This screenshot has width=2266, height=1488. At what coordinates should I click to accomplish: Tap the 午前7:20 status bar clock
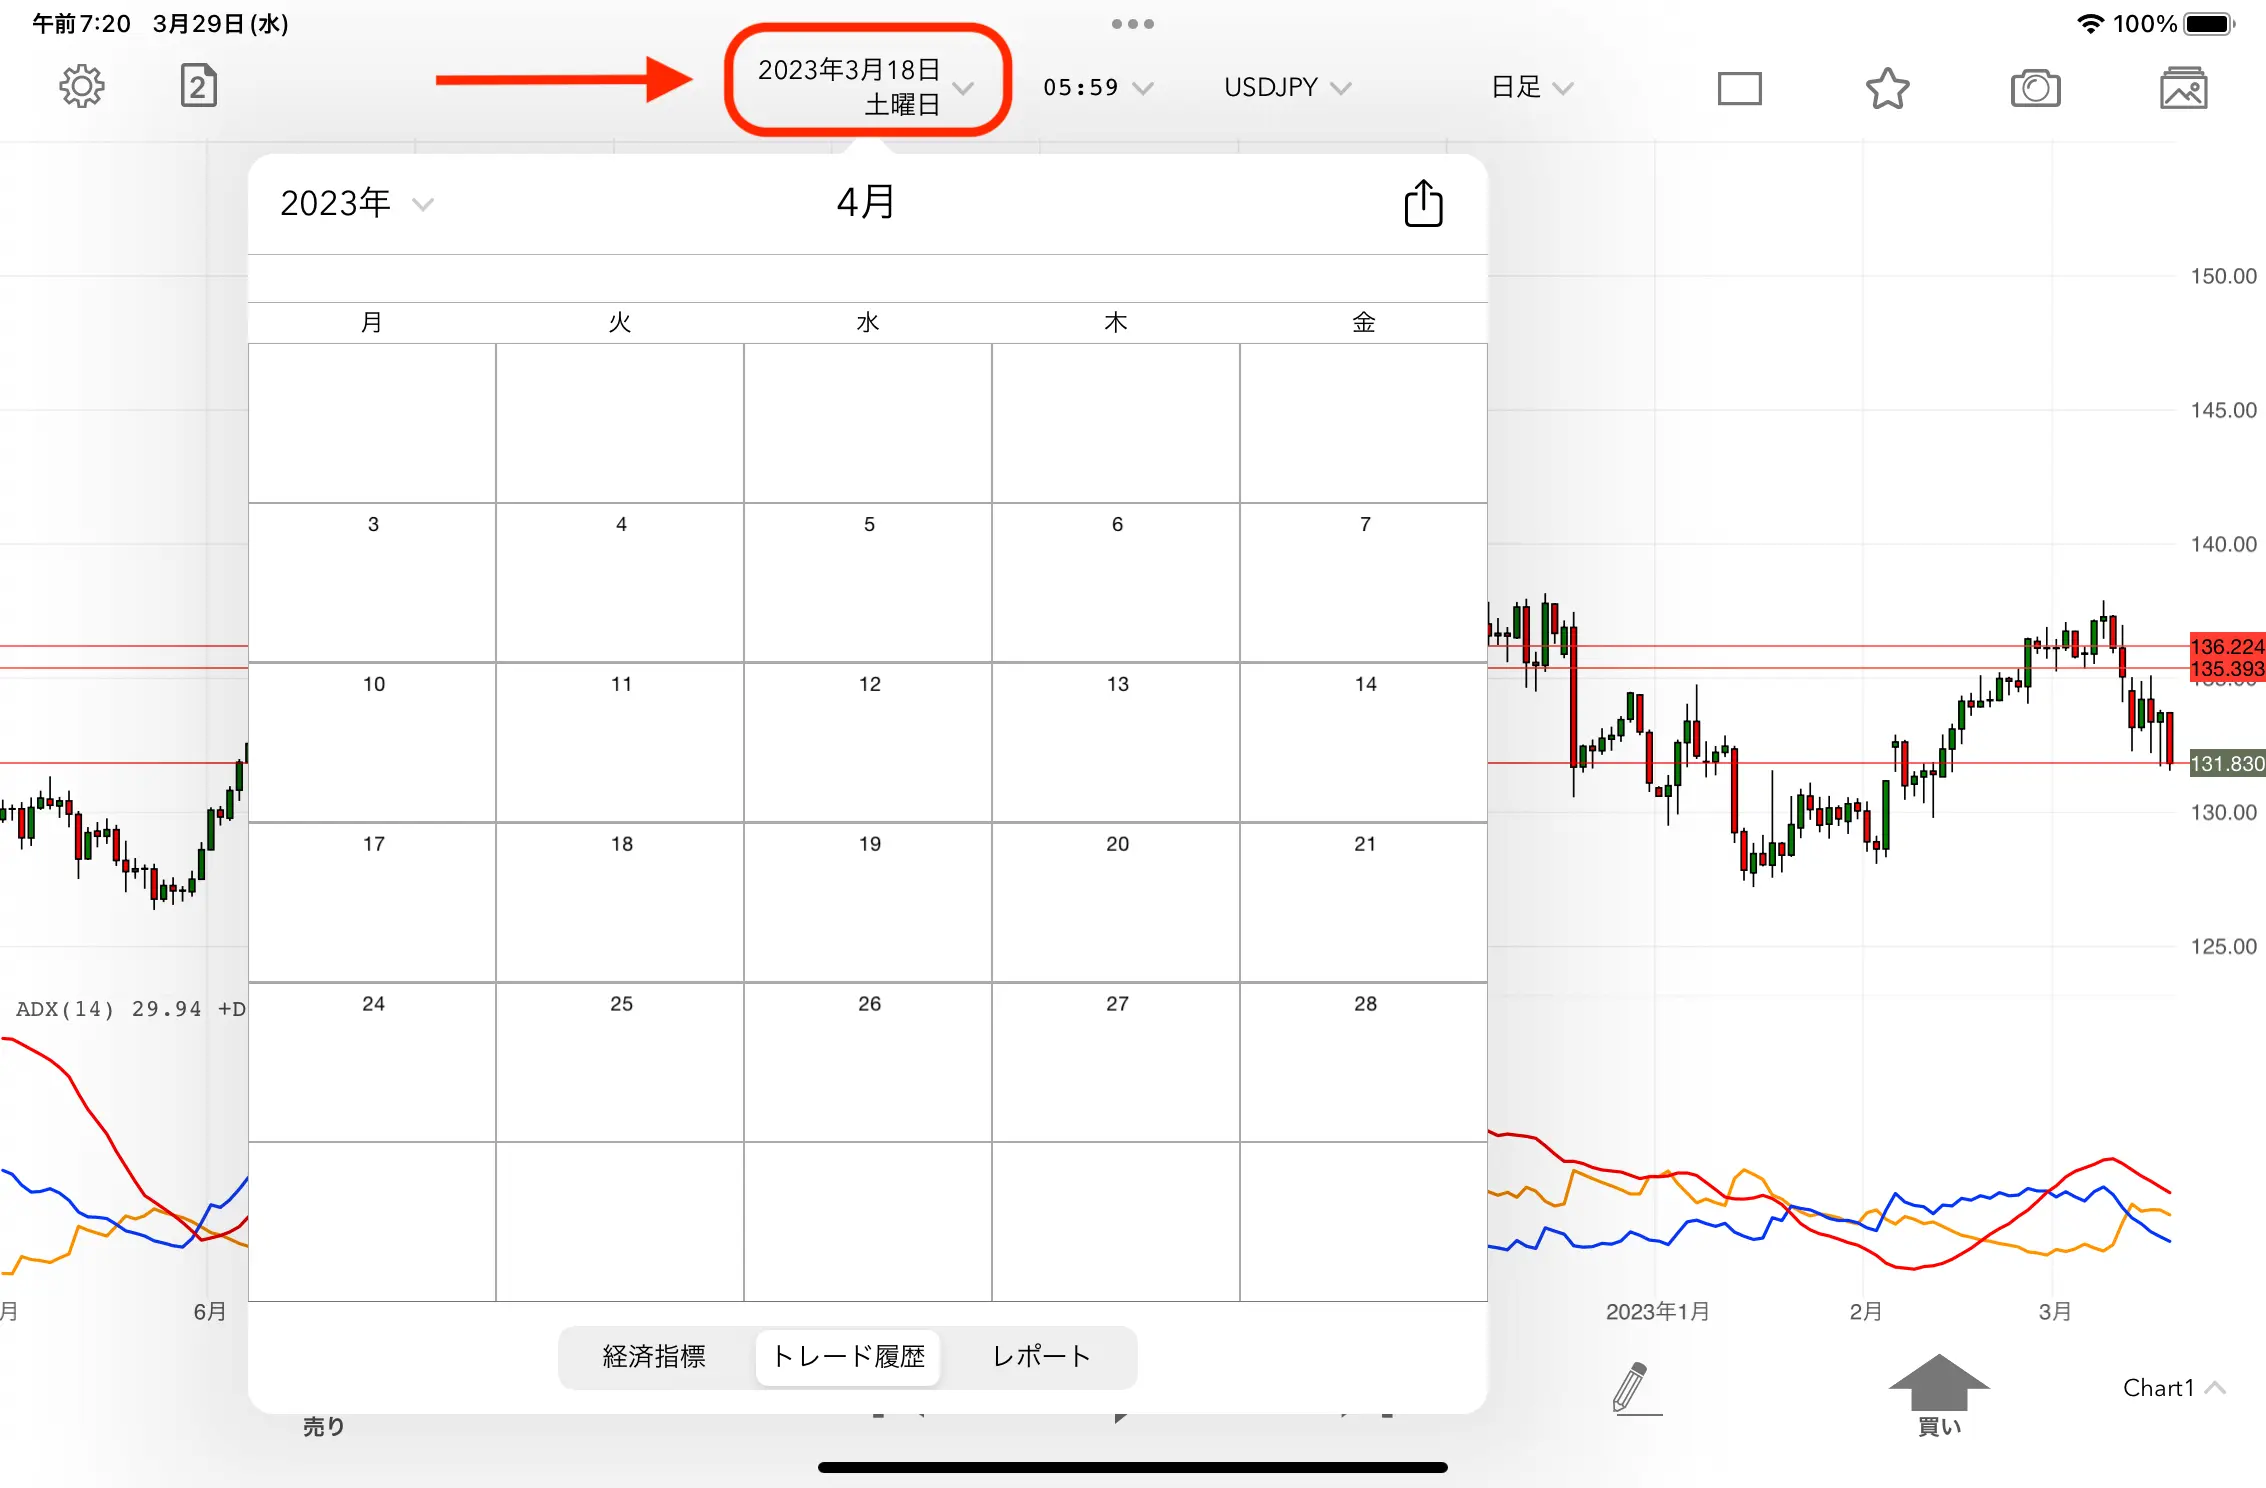click(x=81, y=24)
